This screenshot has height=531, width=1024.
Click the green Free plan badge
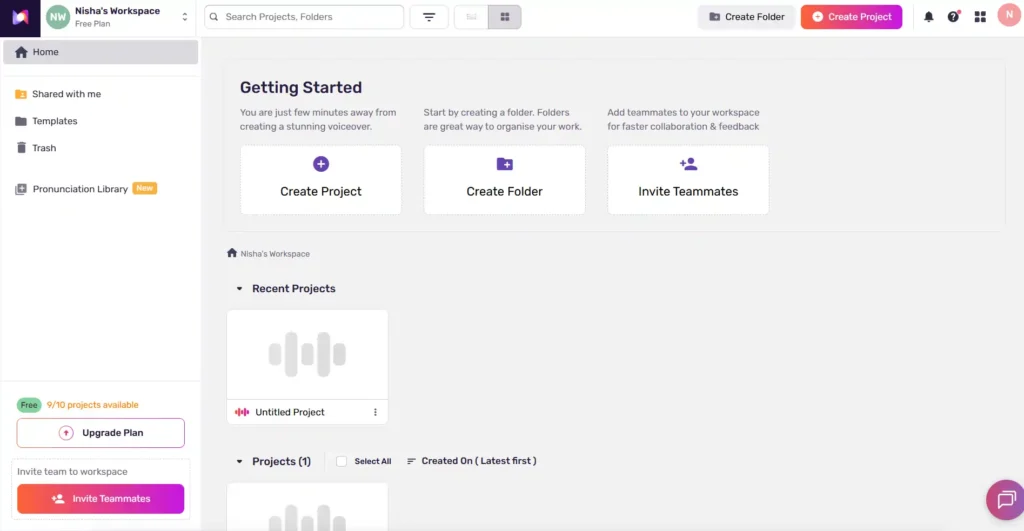[x=29, y=405]
